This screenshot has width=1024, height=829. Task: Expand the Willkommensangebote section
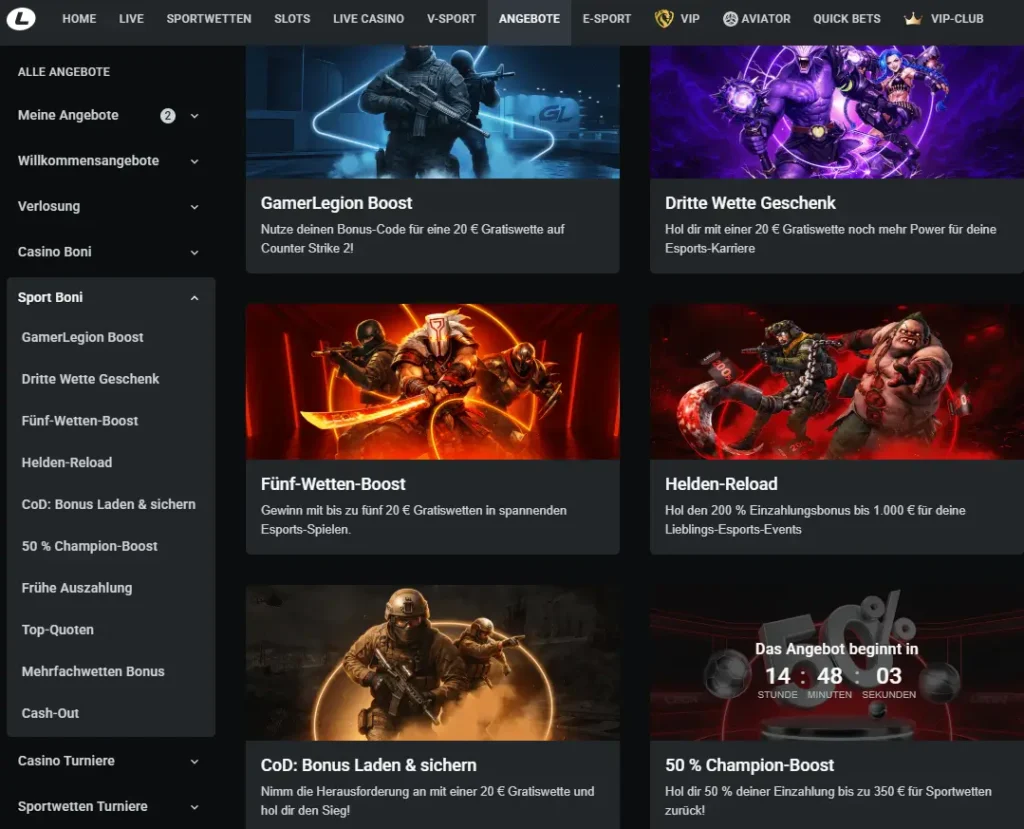(x=195, y=161)
